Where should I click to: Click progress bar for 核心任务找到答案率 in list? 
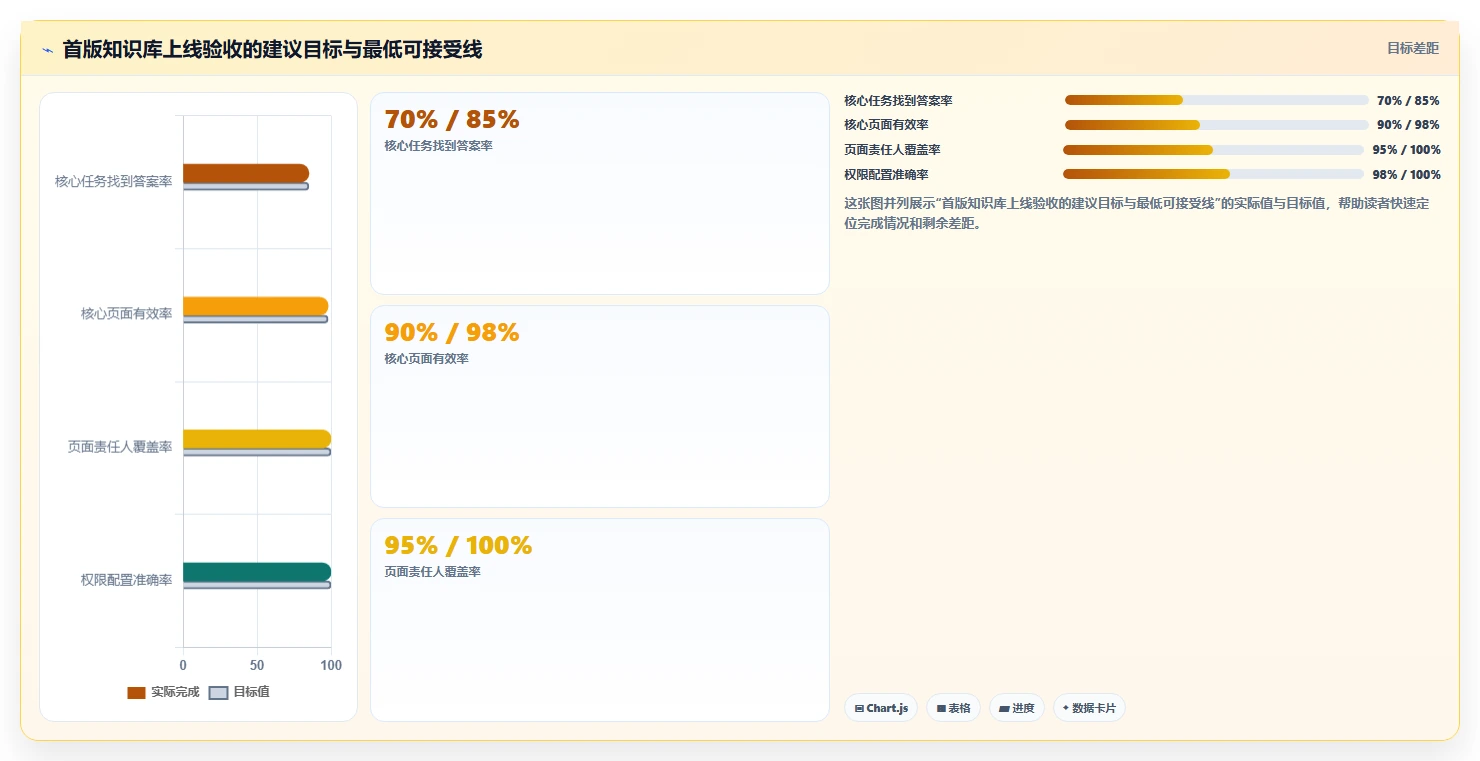point(1217,100)
